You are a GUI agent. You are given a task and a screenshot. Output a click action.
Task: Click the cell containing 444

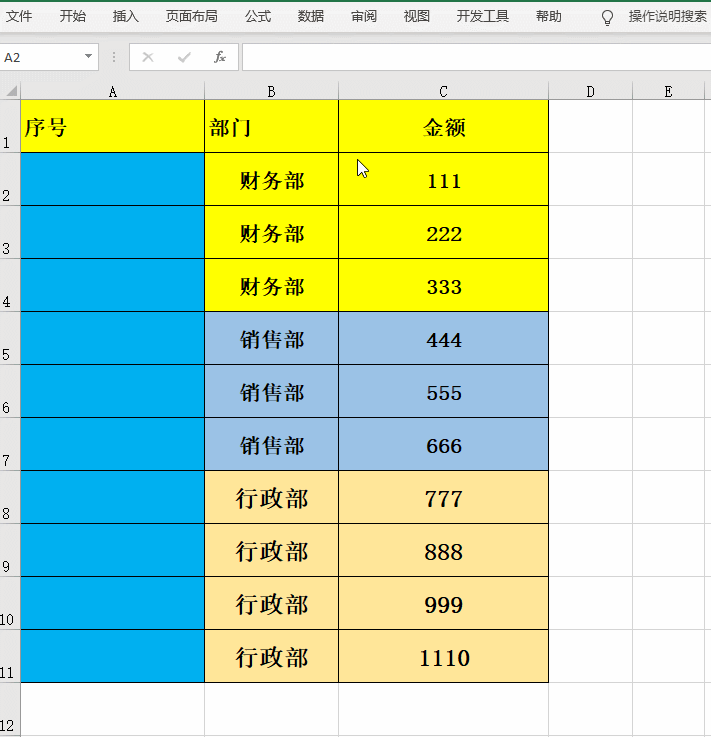(x=444, y=338)
